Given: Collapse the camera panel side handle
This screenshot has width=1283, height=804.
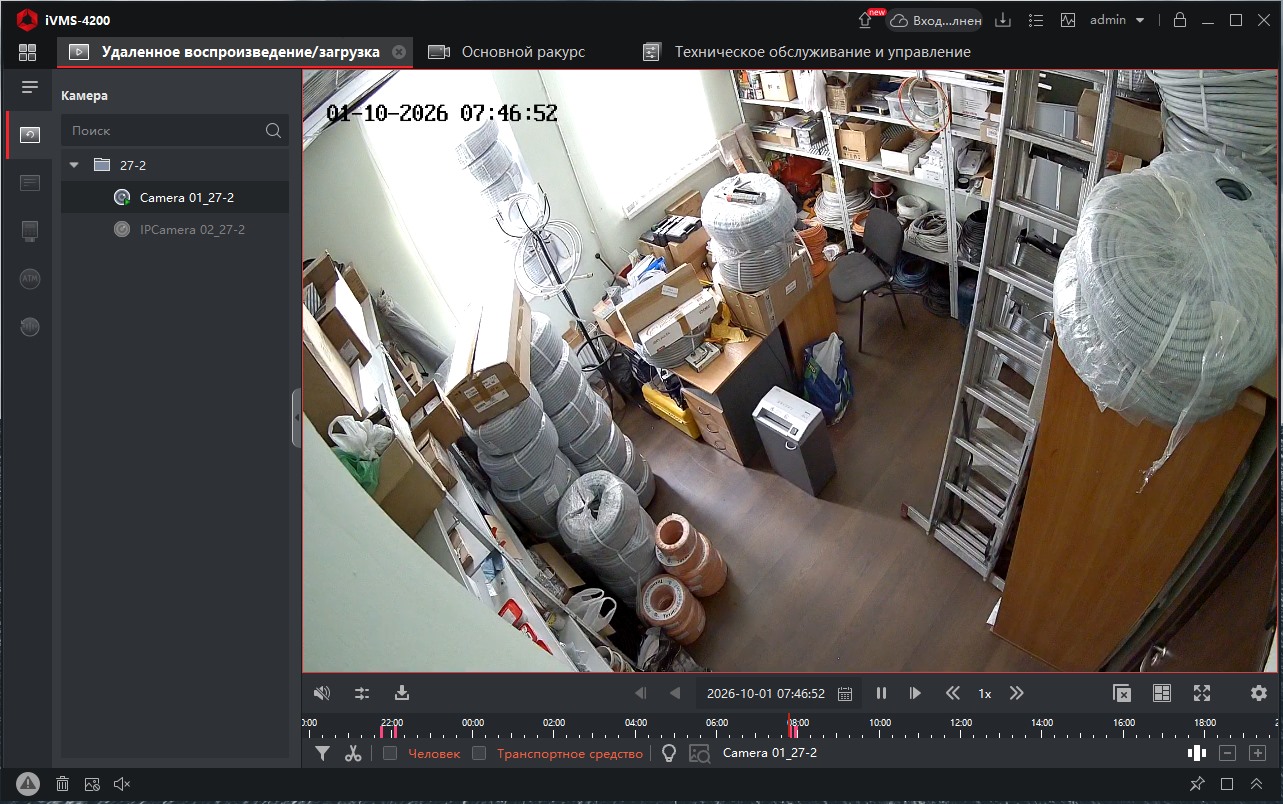Looking at the screenshot, I should [x=296, y=418].
